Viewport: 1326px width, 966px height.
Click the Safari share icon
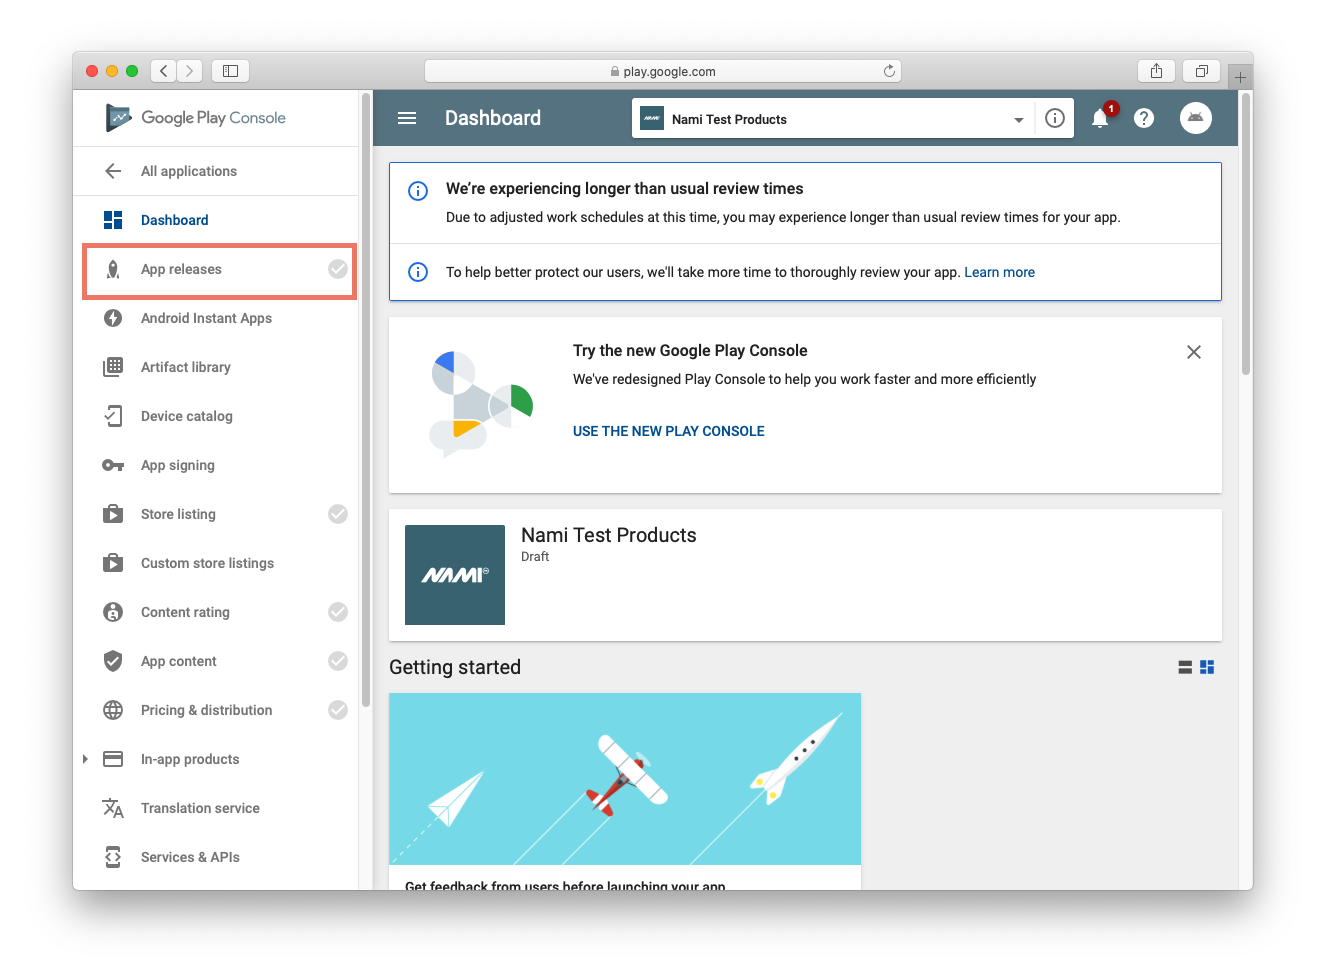[x=1156, y=71]
